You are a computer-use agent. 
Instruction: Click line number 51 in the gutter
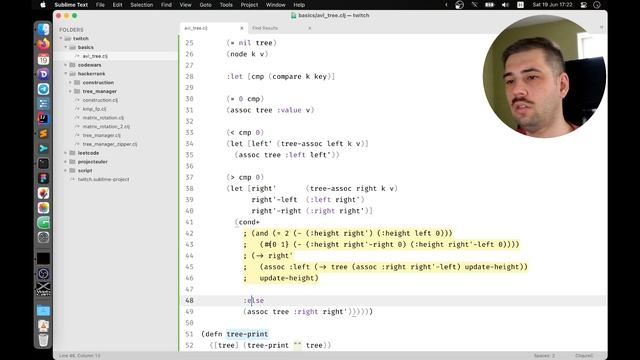coord(189,334)
